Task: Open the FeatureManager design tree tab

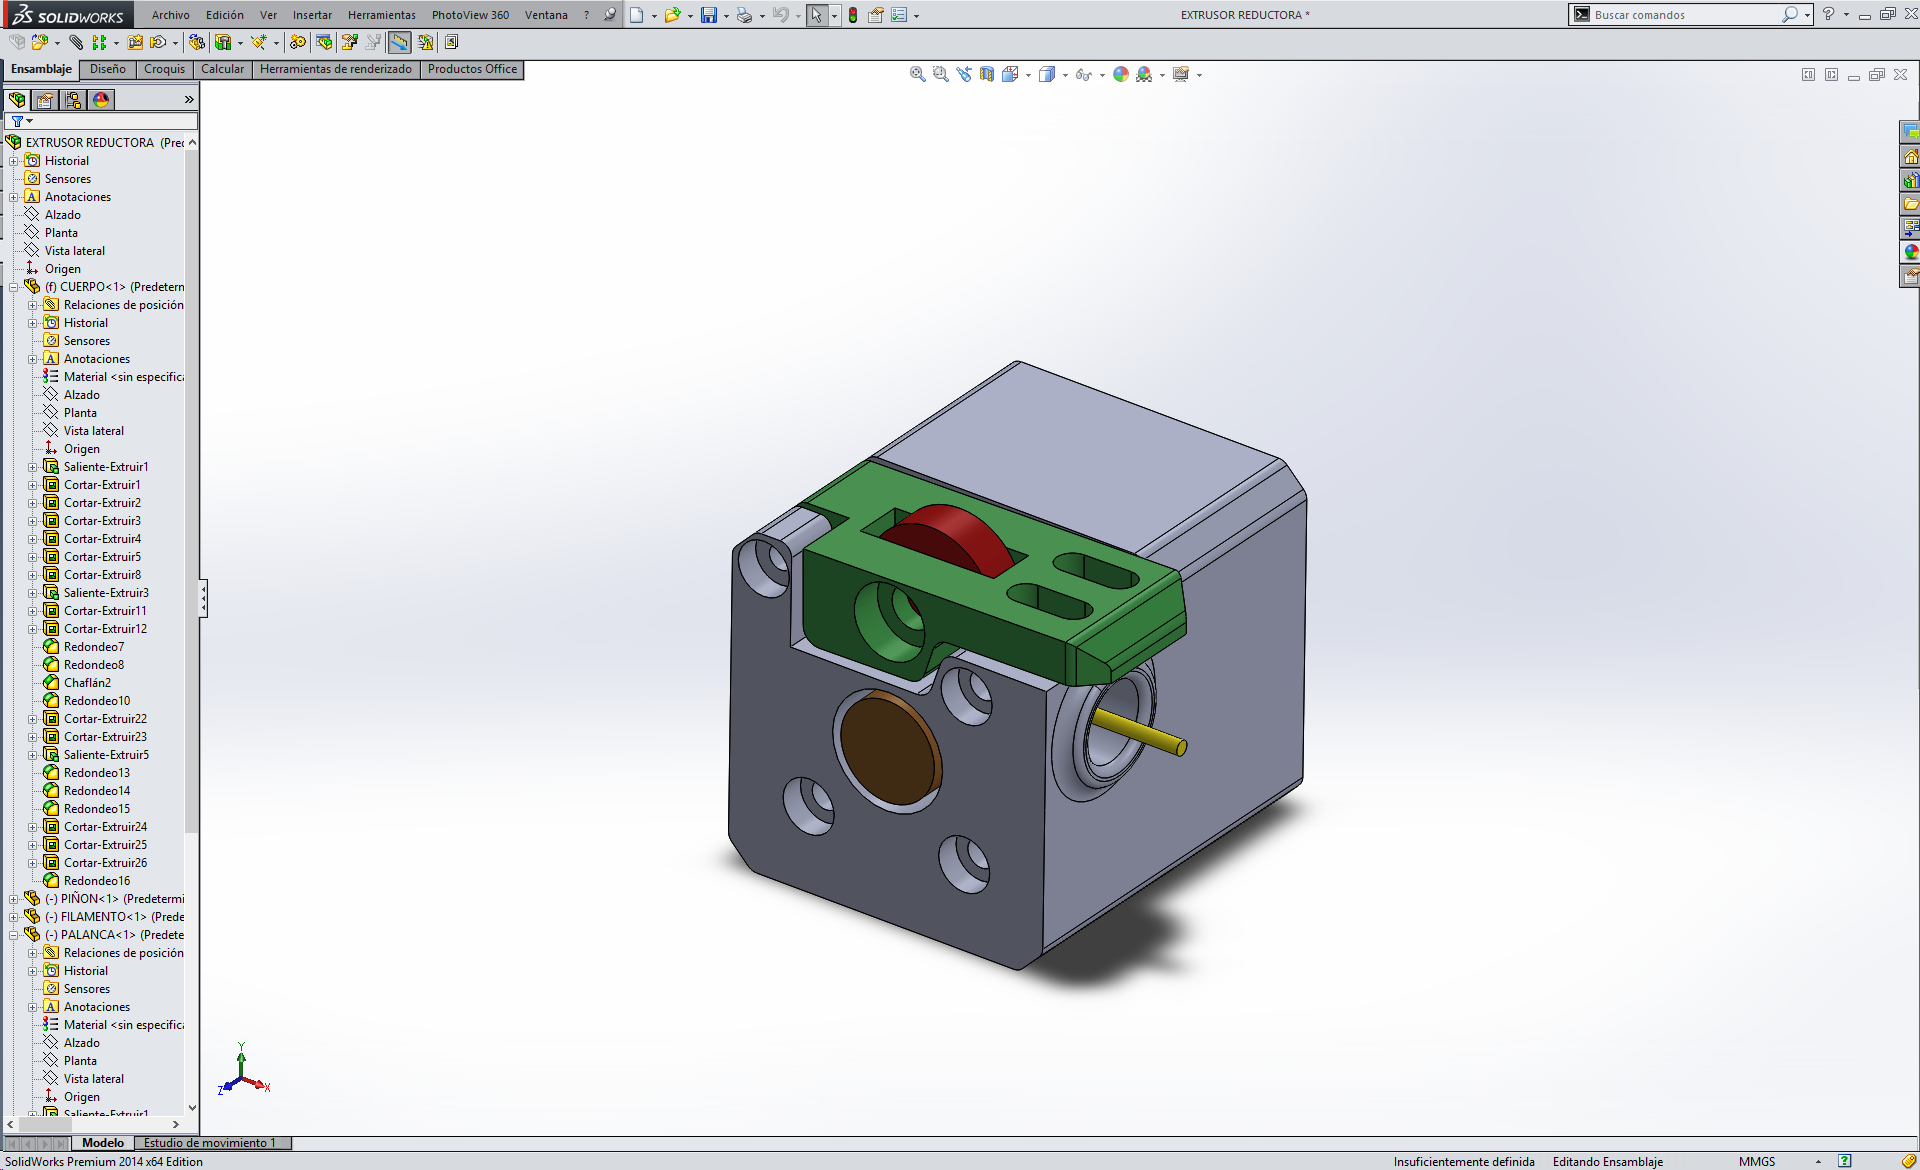Action: [17, 100]
